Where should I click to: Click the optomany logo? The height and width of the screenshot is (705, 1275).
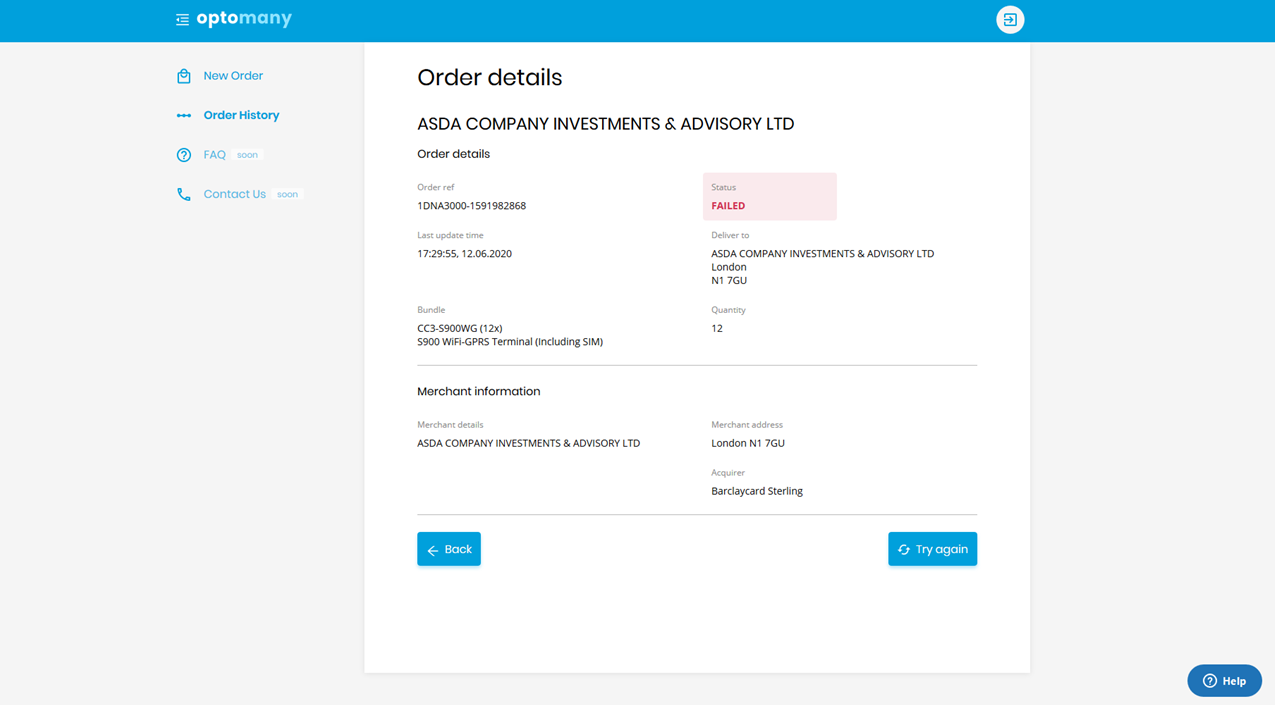pyautogui.click(x=244, y=19)
